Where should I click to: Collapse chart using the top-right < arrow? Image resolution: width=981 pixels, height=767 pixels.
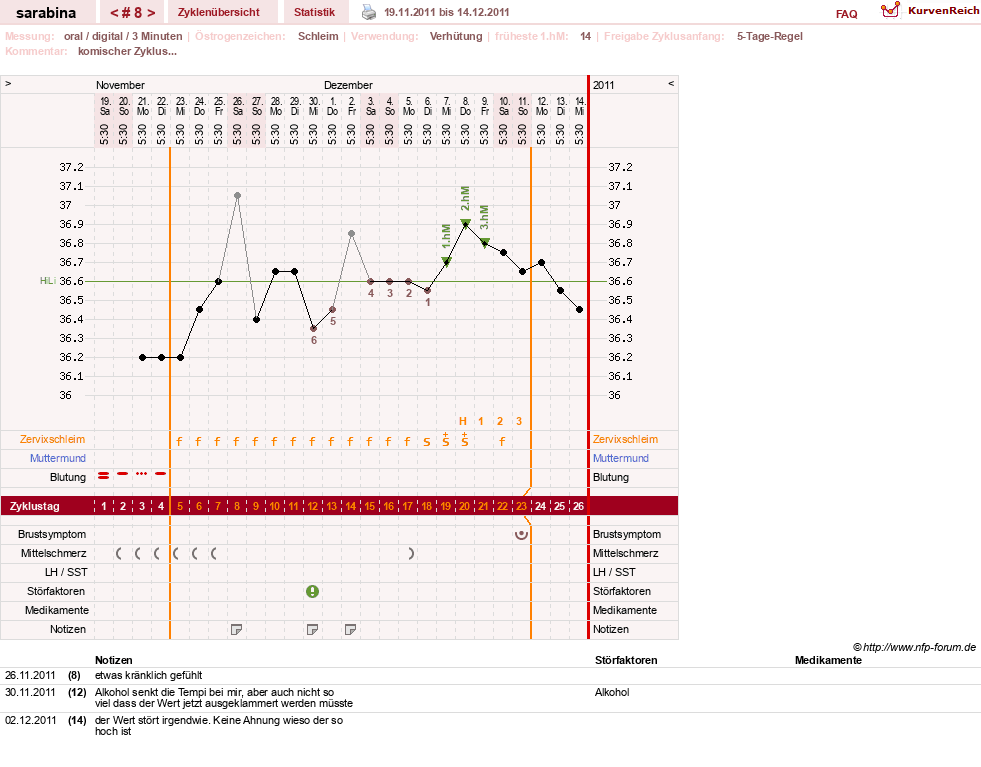click(671, 83)
